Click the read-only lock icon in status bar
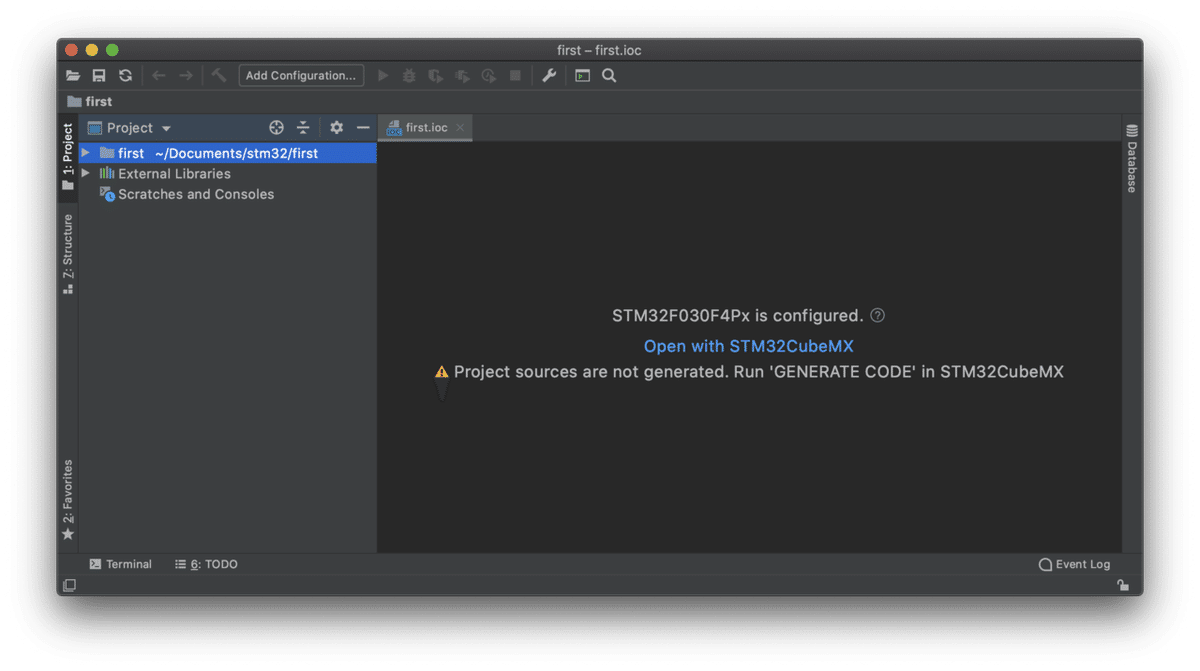Screen dimensions: 1200x671 1123,586
